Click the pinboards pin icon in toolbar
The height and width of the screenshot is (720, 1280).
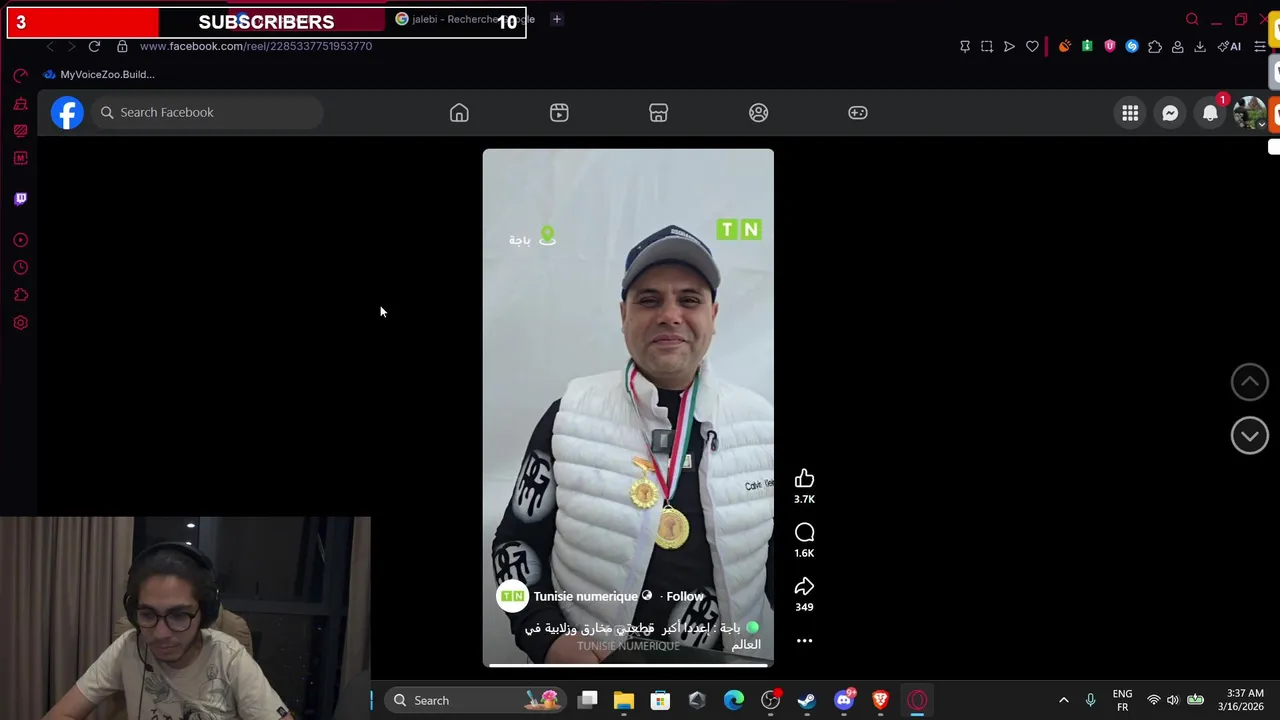[x=965, y=46]
